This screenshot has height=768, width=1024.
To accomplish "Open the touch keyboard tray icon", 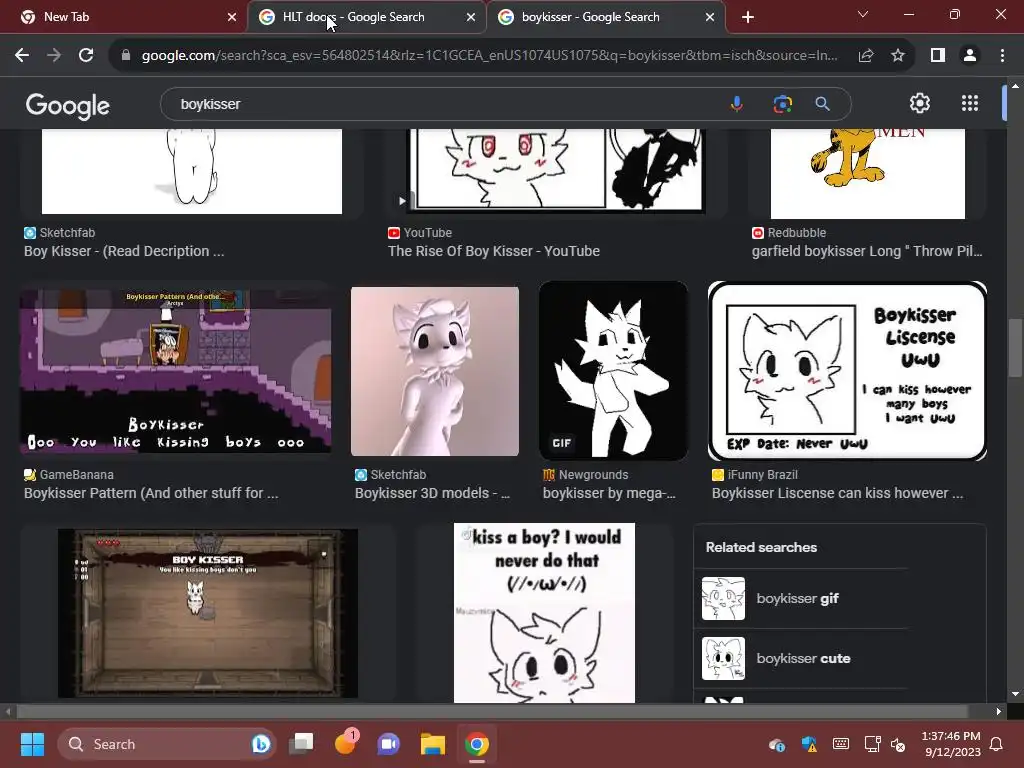I will [x=841, y=744].
